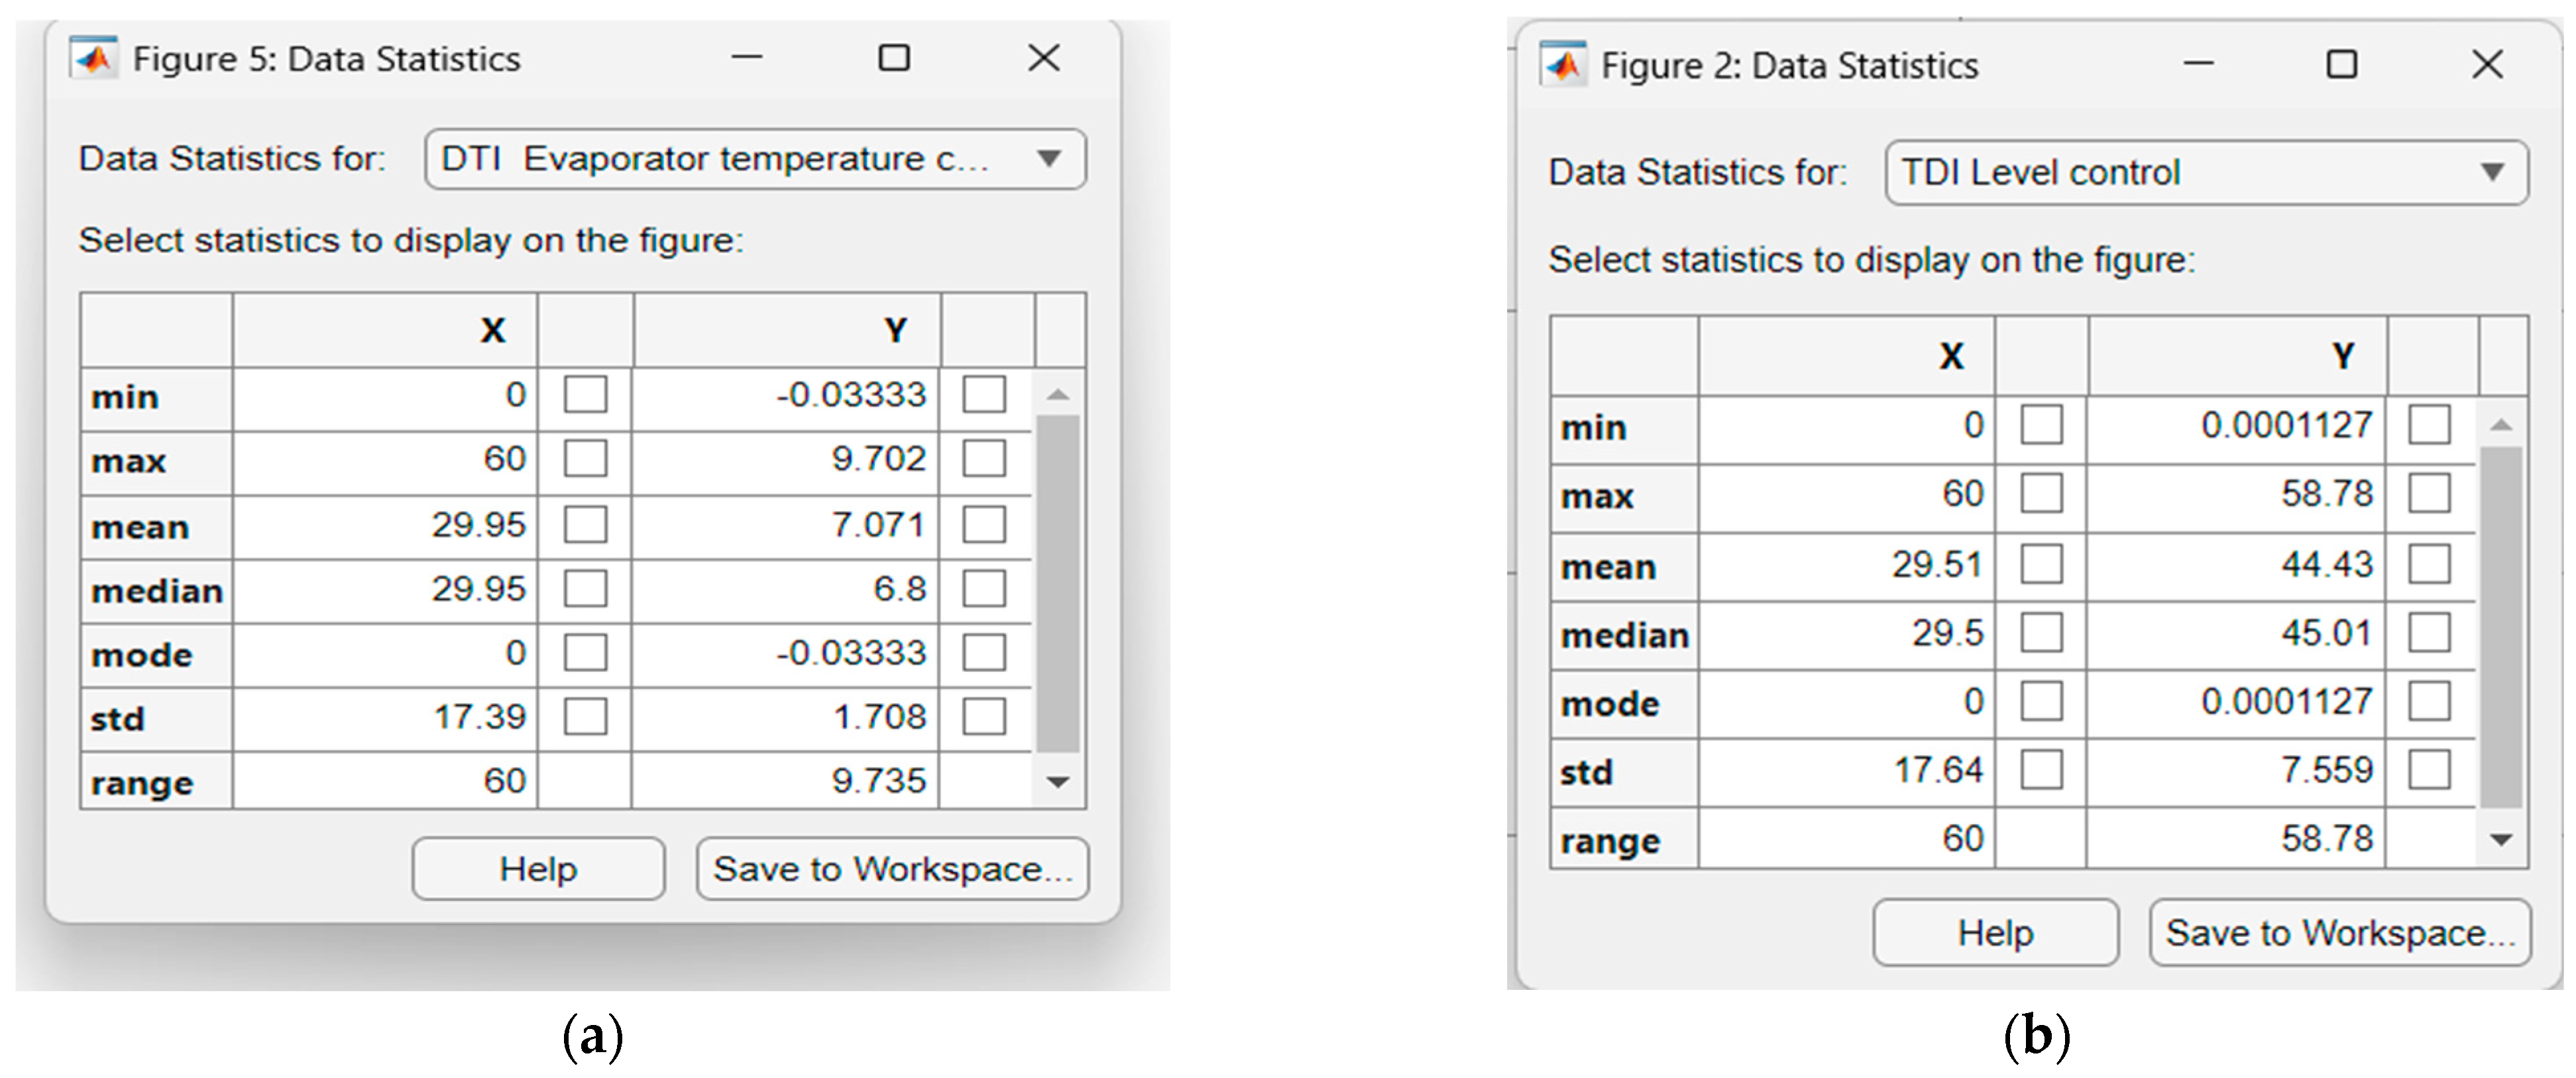Close the Figure 2 Data Statistics window
The height and width of the screenshot is (1078, 2576).
[x=2486, y=65]
